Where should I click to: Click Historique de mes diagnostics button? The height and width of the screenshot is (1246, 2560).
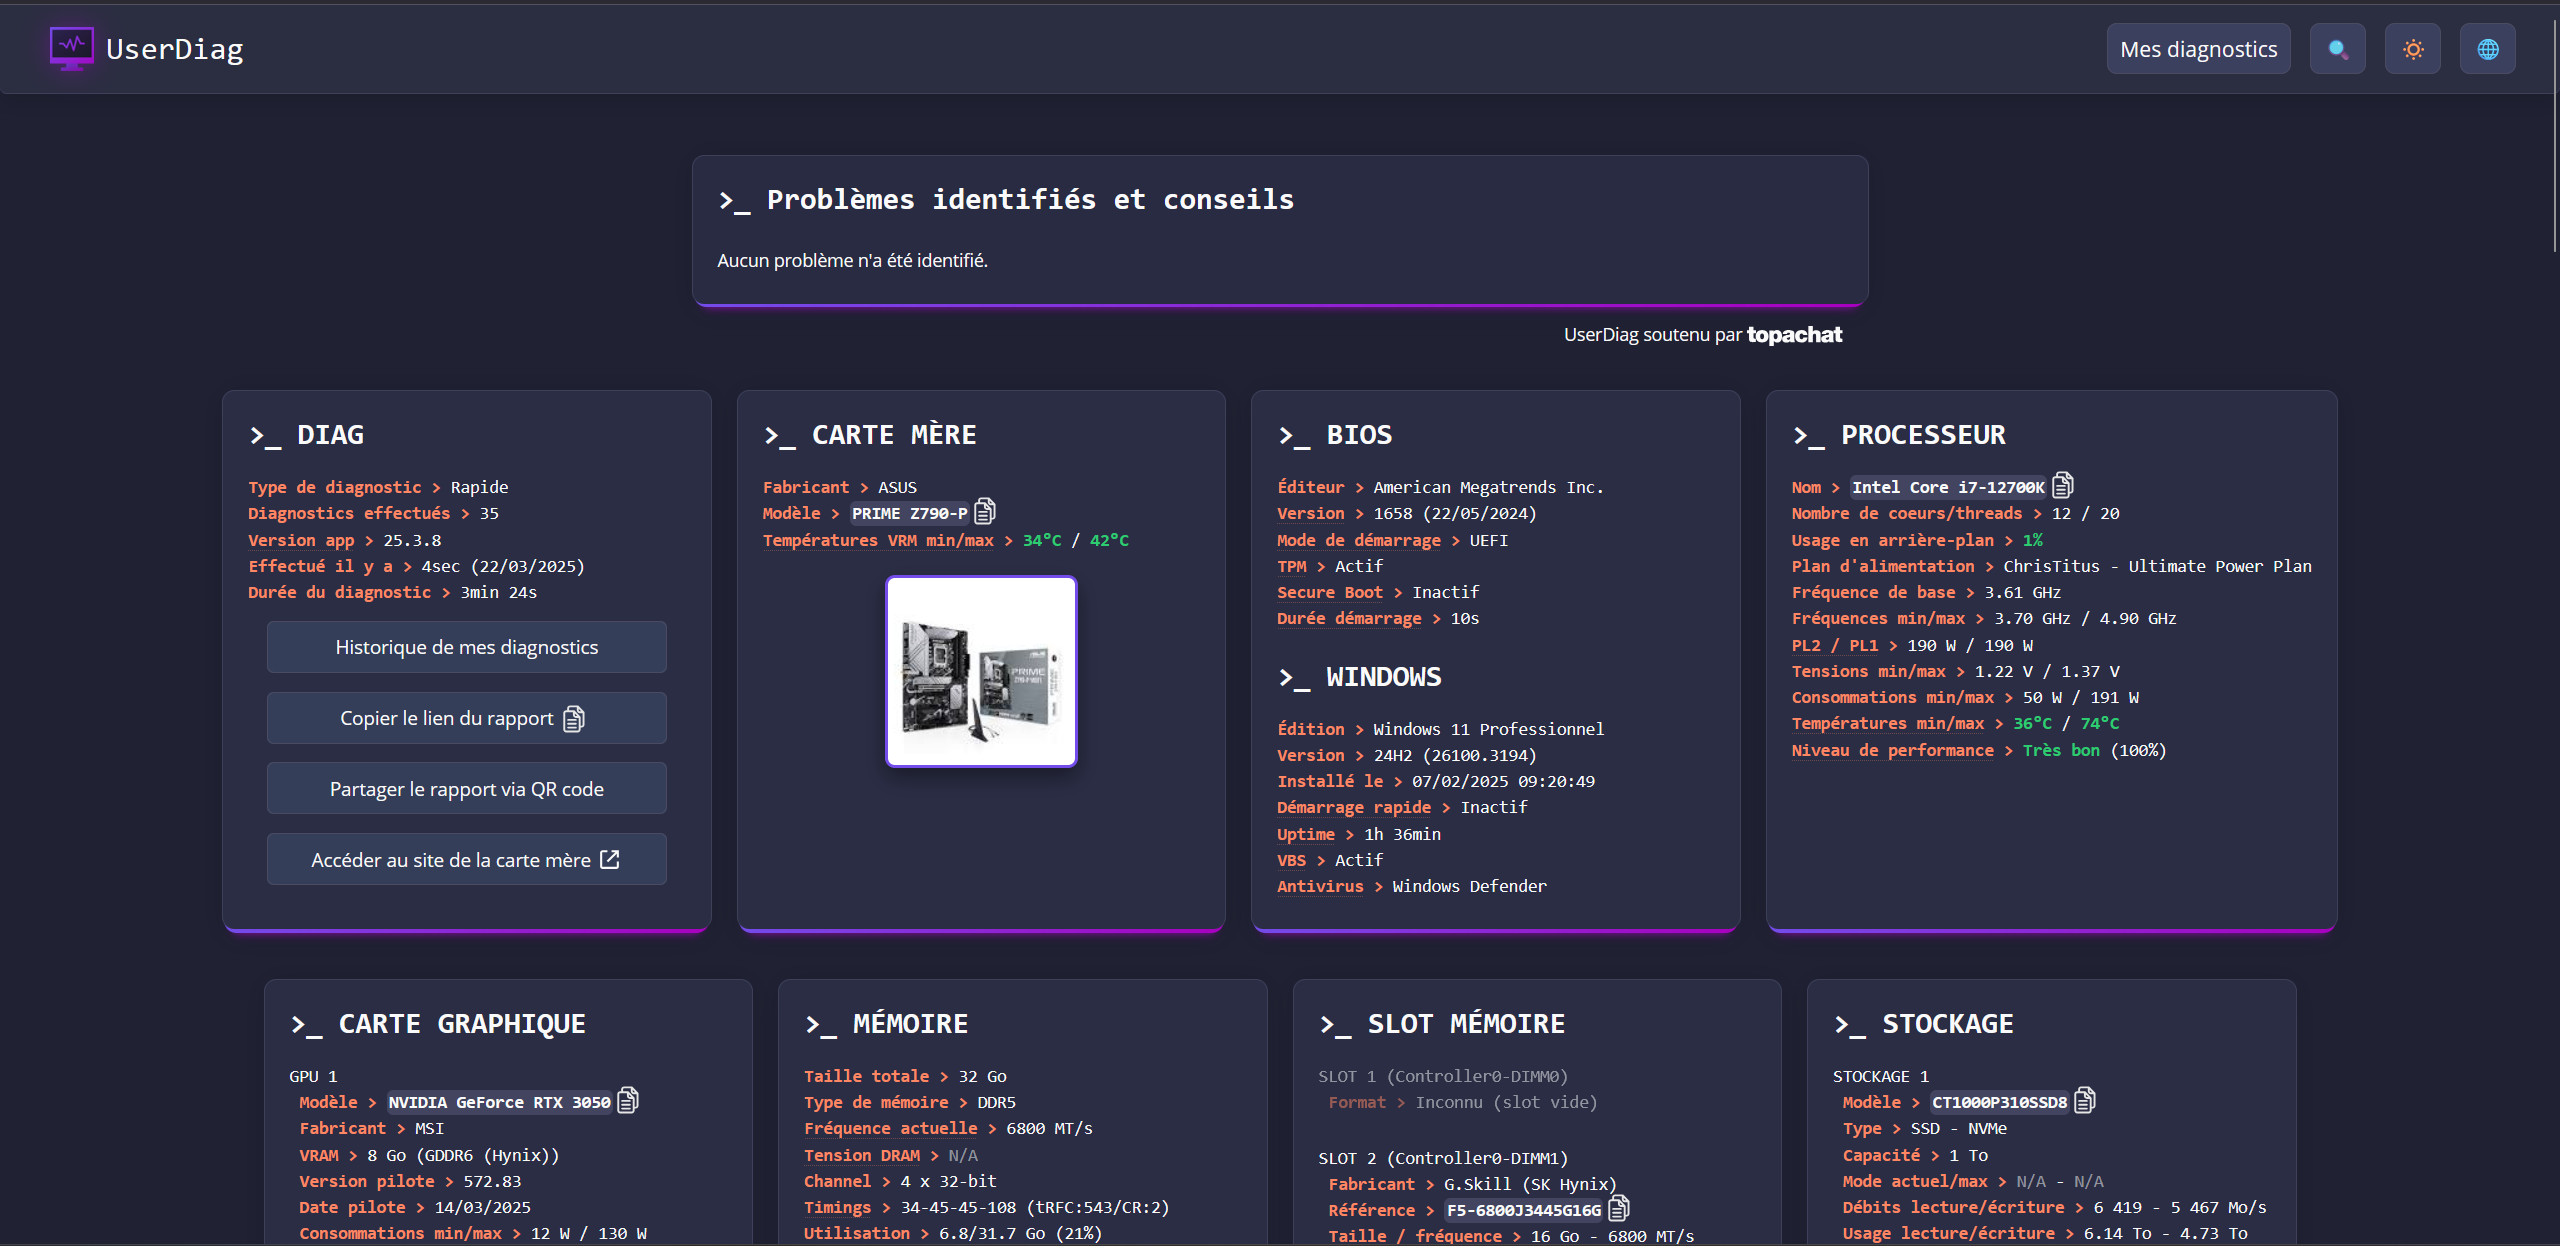pos(466,647)
